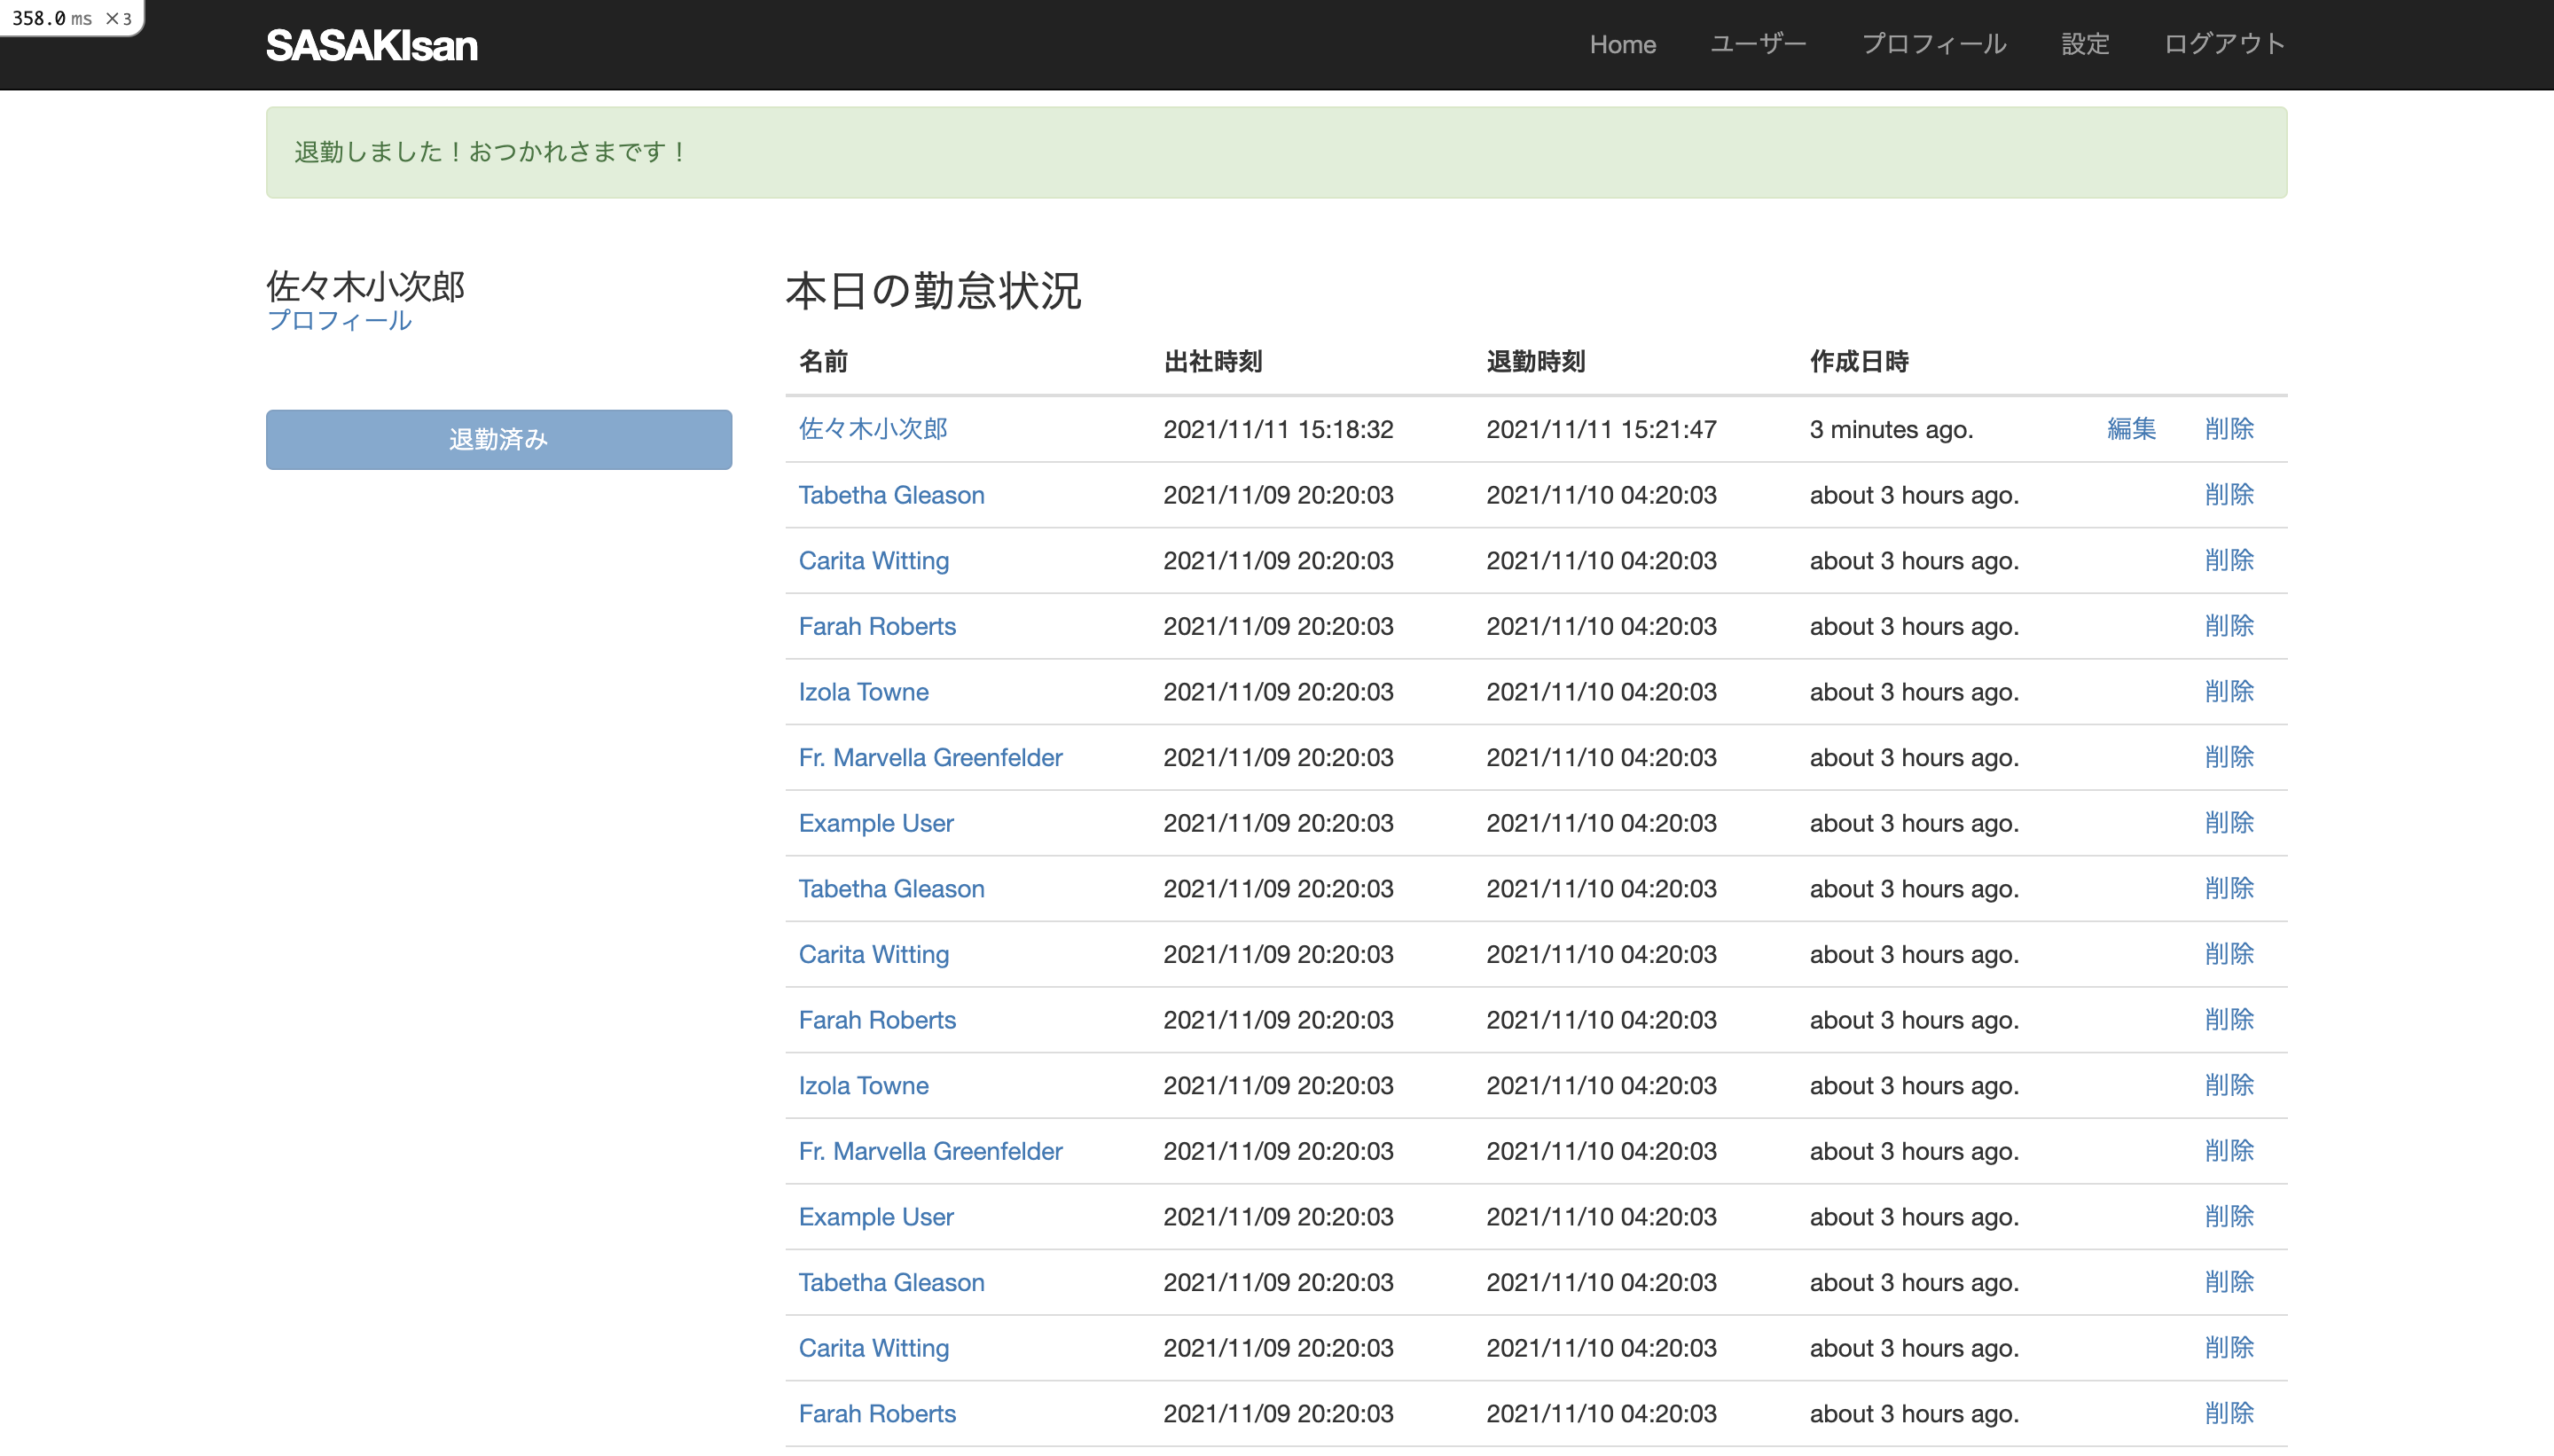Viewport: 2554px width, 1456px height.
Task: Open the first Tabetha Gleason link
Action: 891,495
